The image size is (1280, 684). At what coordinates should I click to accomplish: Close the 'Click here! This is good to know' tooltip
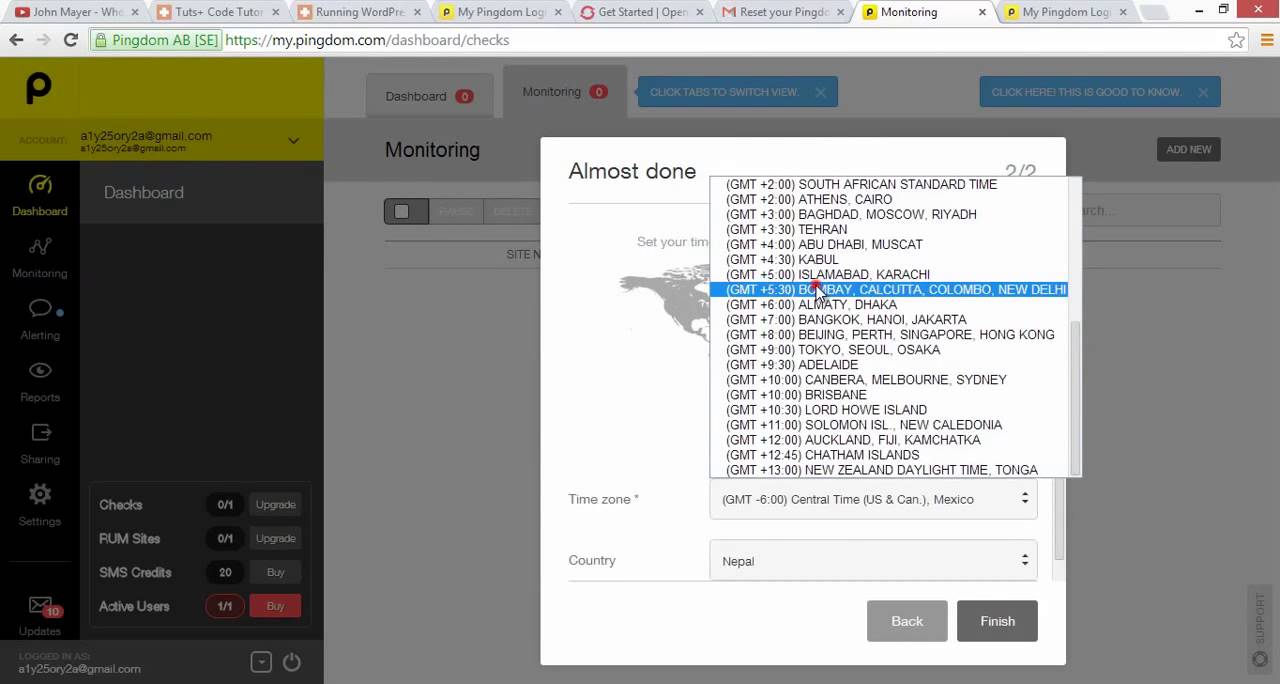coord(1203,92)
